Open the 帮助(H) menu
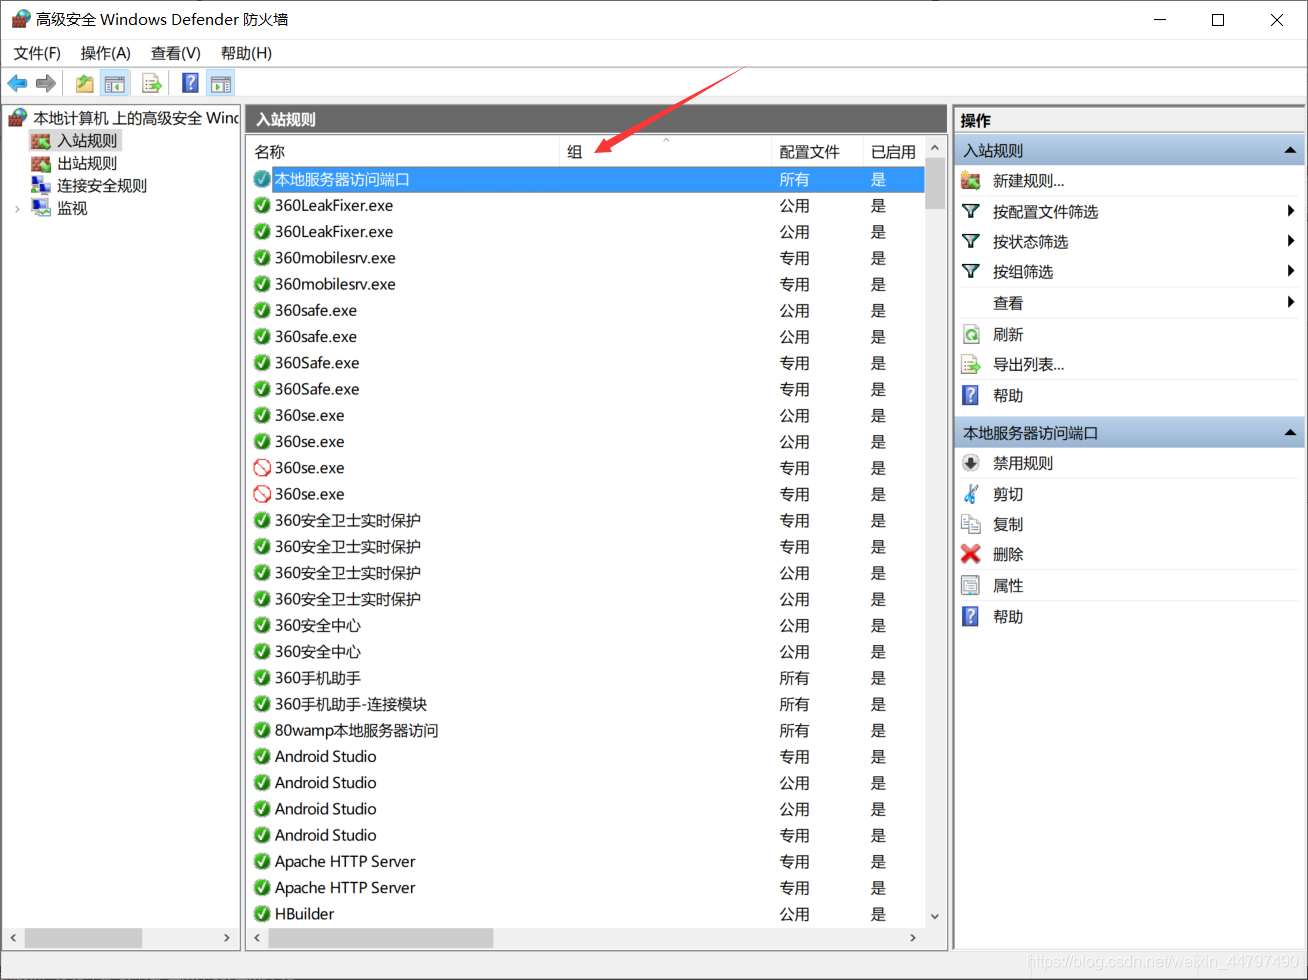Image resolution: width=1308 pixels, height=980 pixels. (x=246, y=53)
